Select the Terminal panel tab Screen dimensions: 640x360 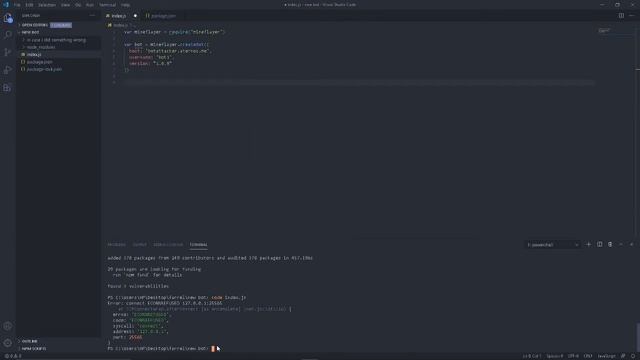(198, 244)
